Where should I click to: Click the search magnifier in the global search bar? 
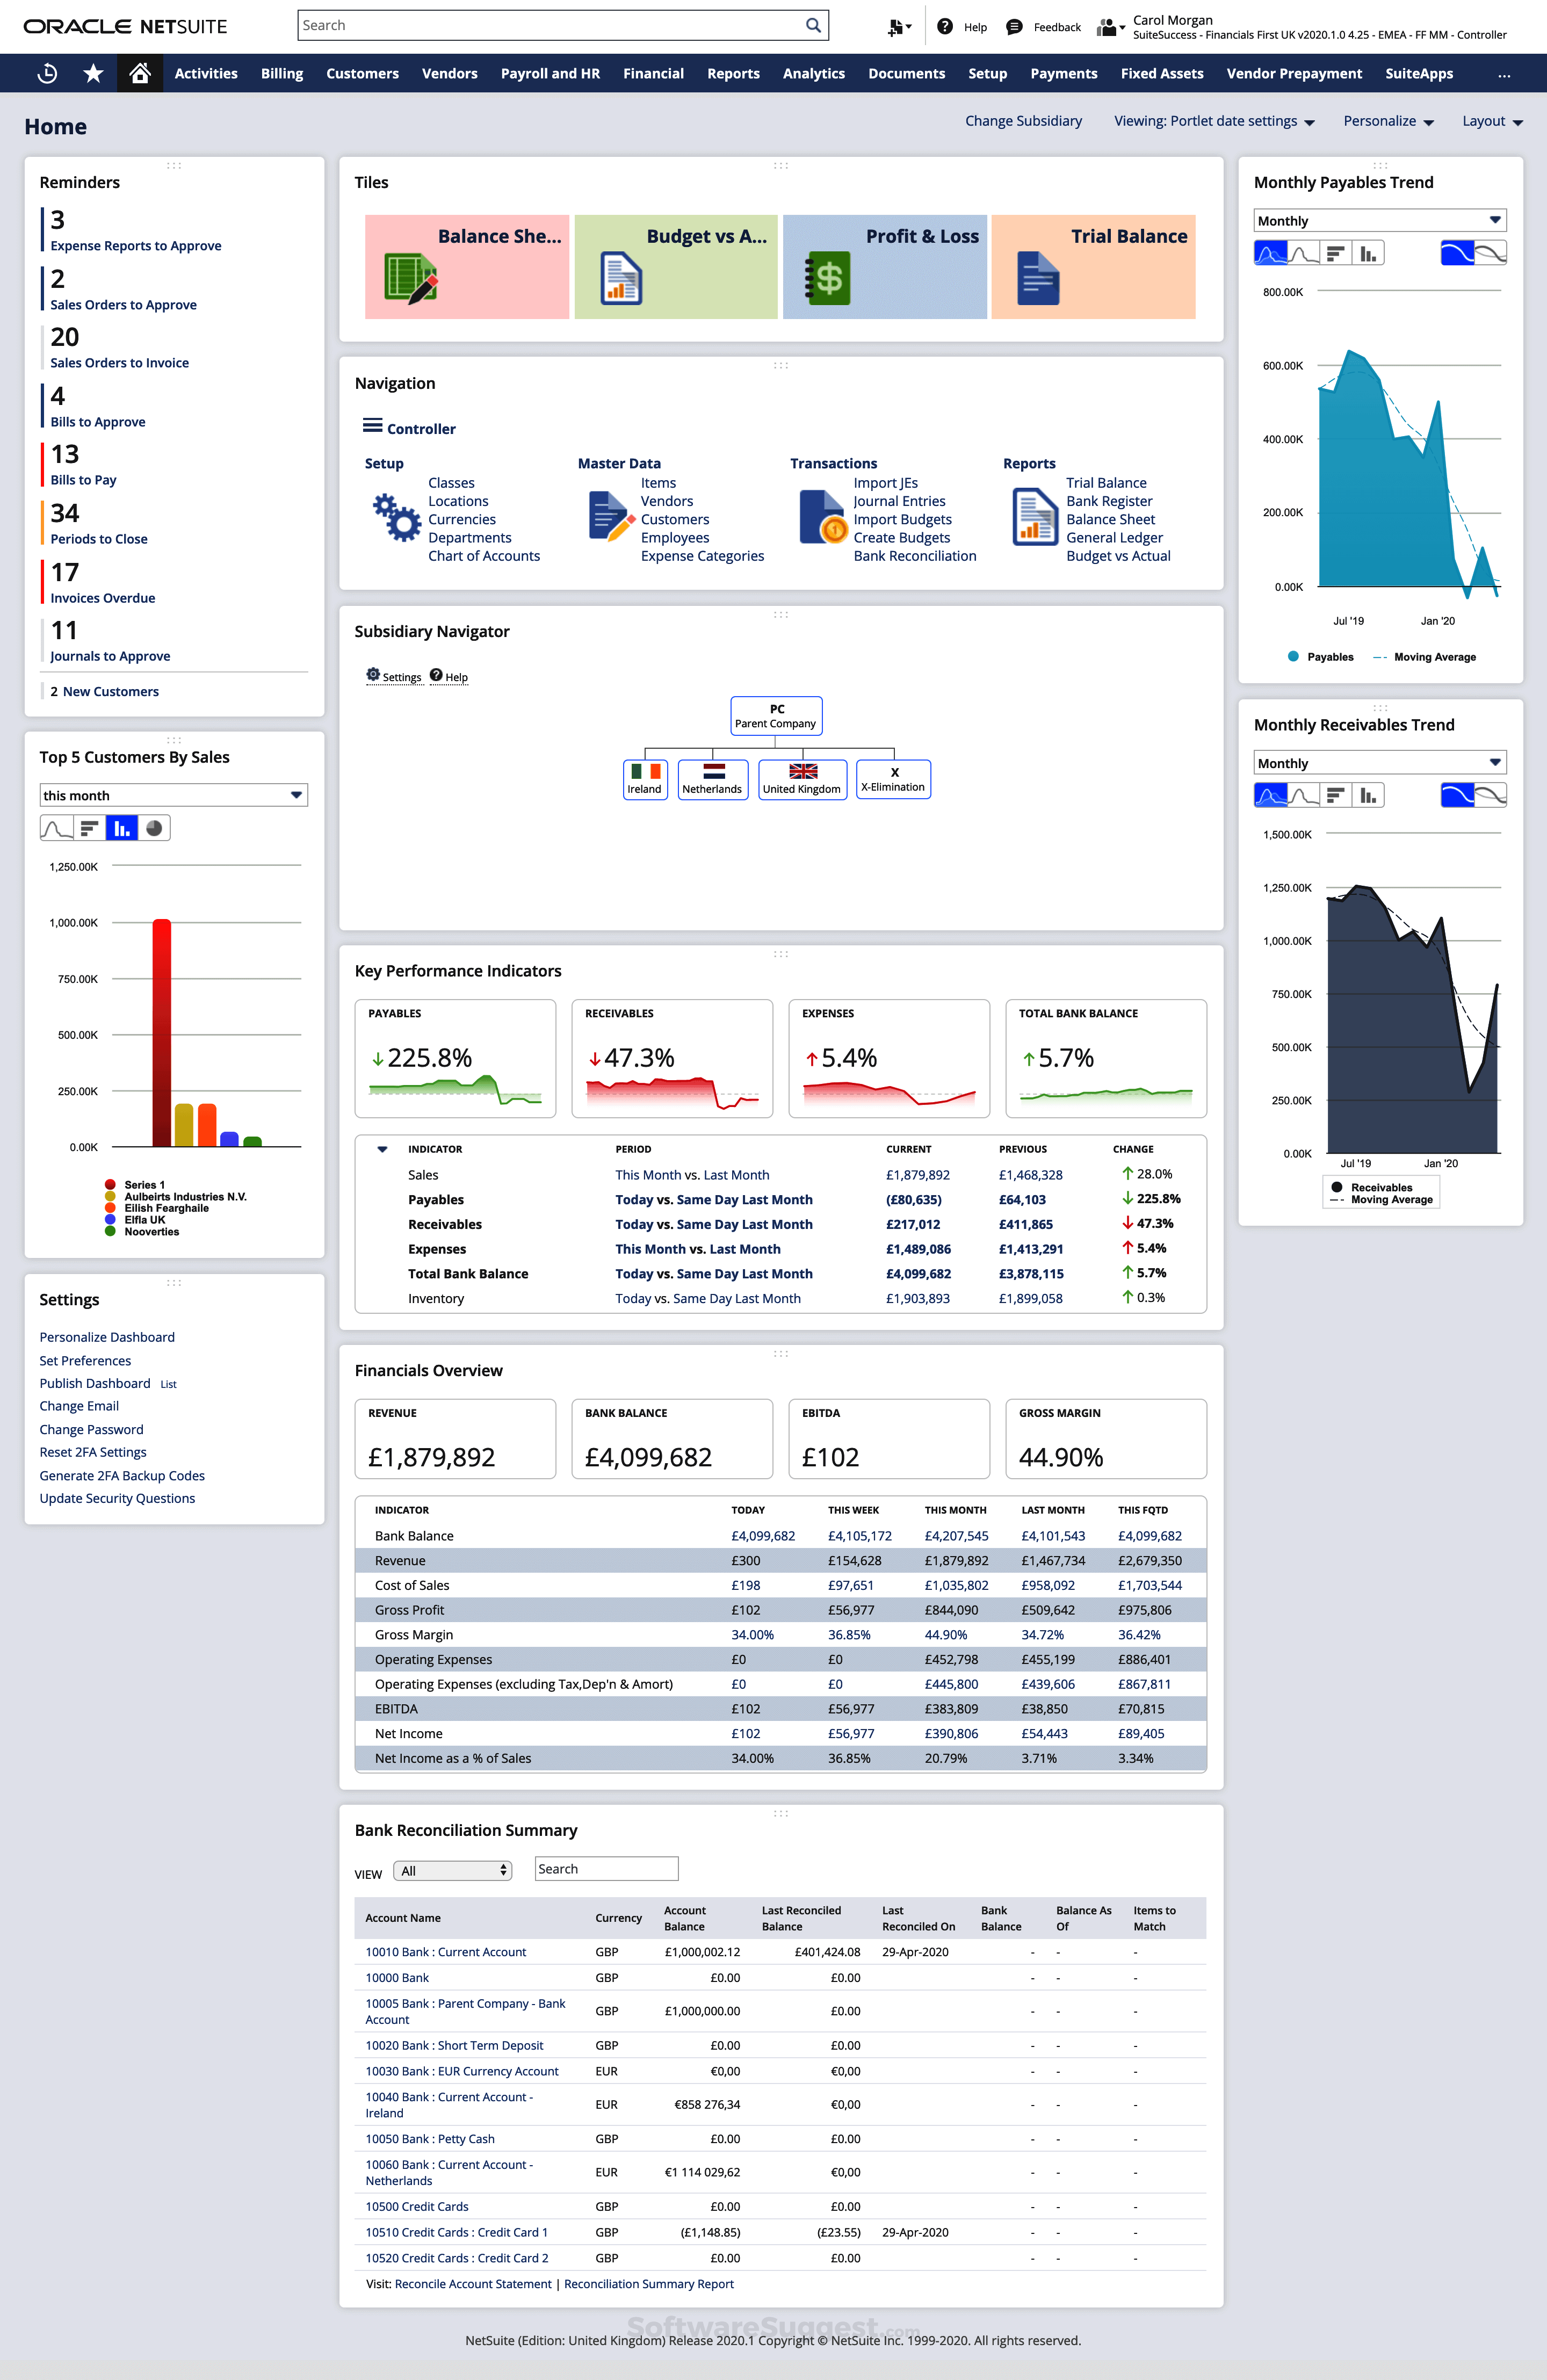coord(812,25)
